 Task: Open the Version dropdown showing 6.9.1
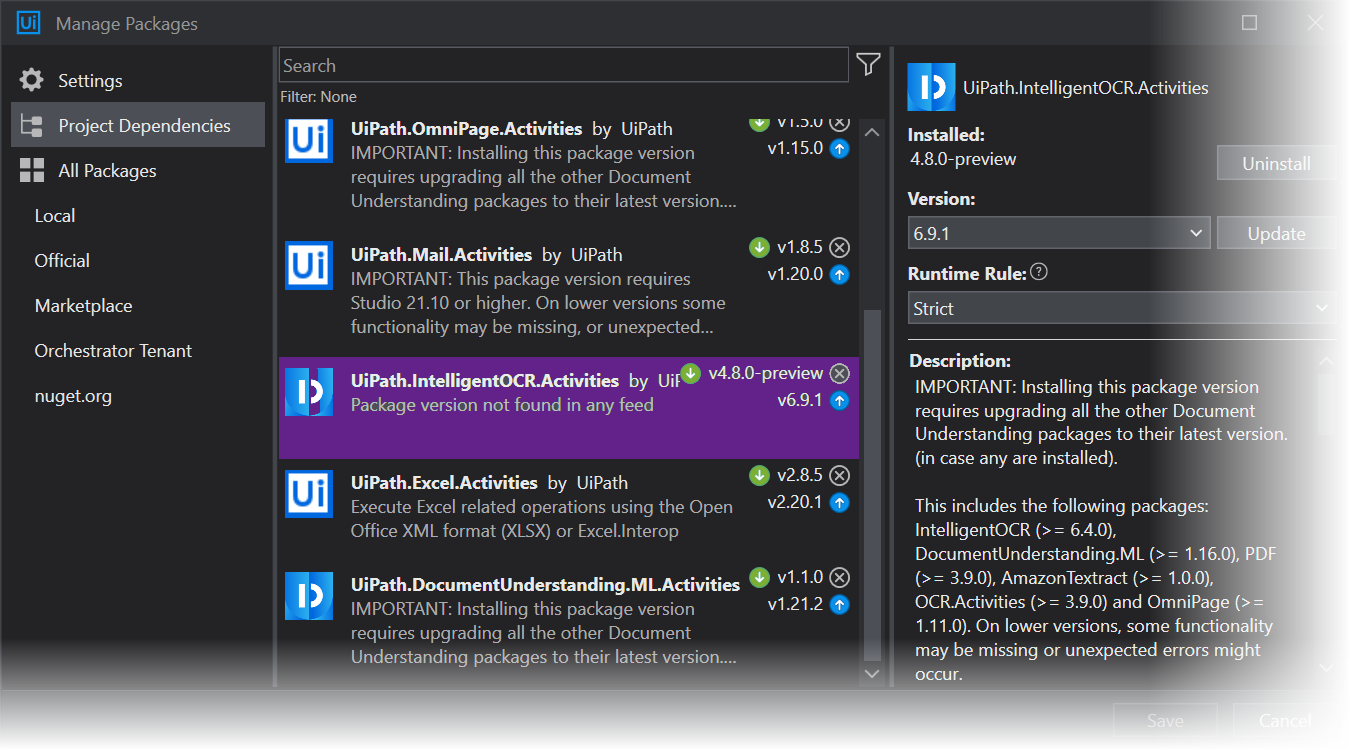[1057, 232]
